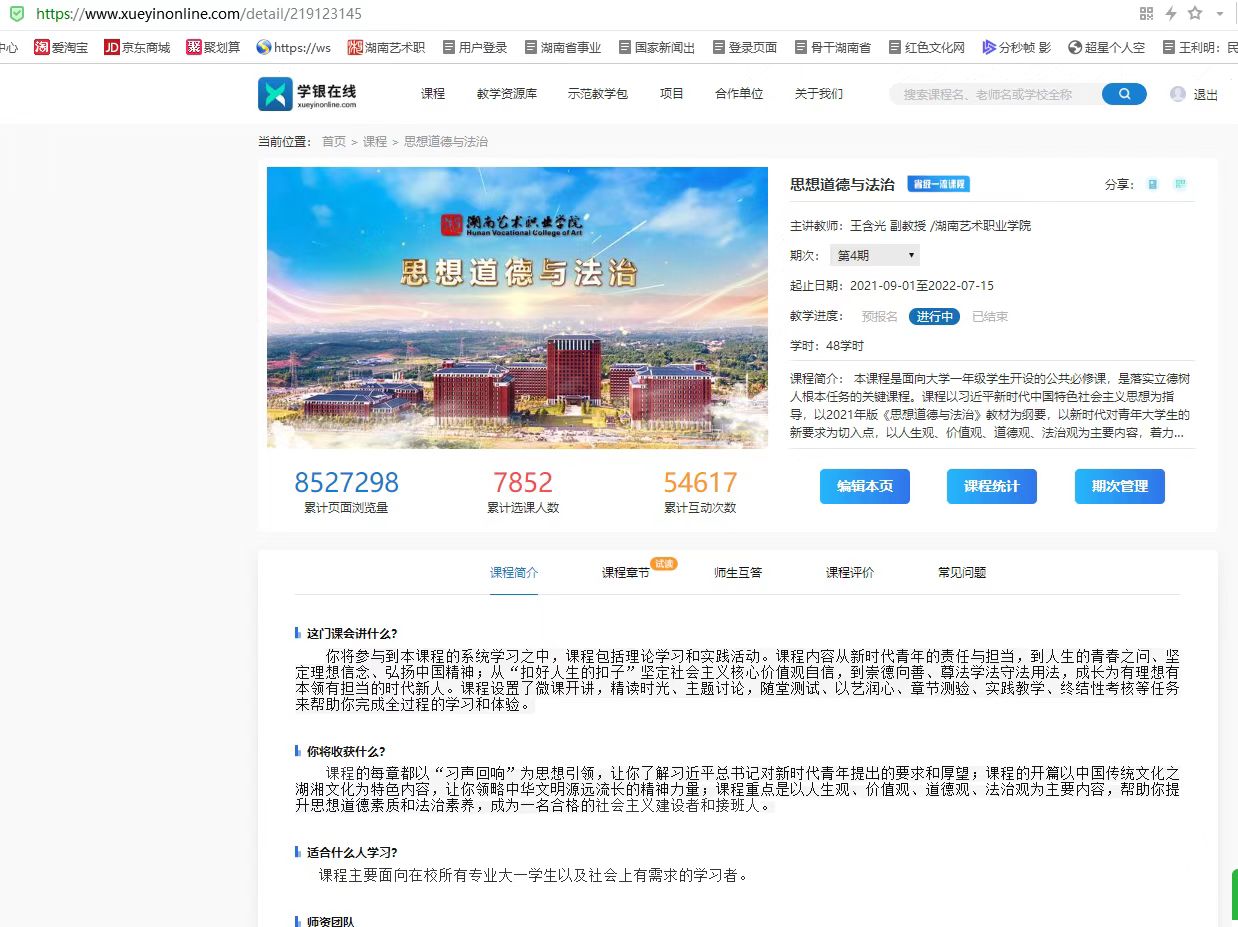
Task: Click the QR code icon in address bar
Action: [1146, 14]
